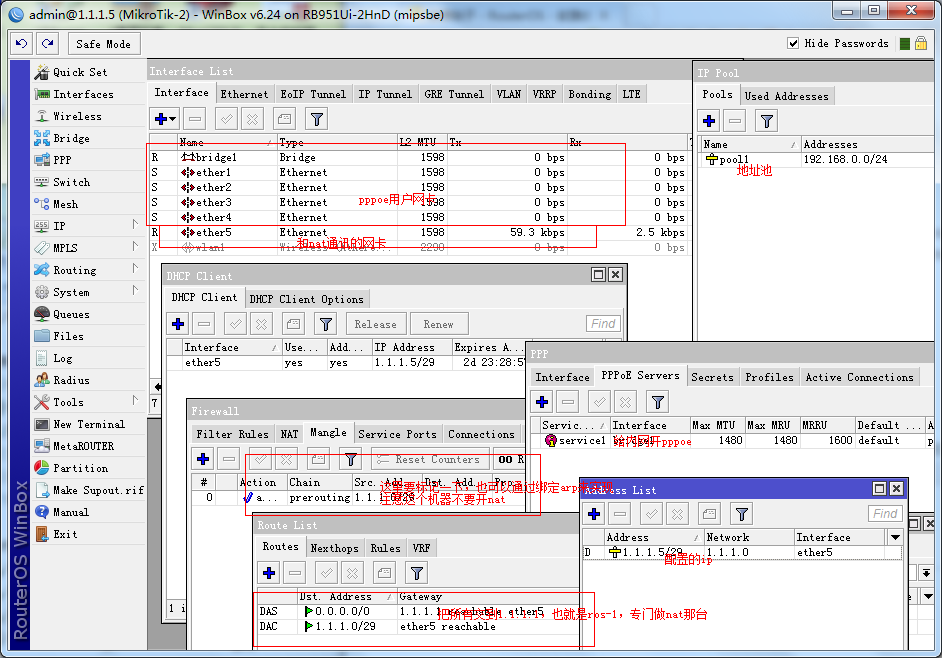Switch to the Nexthops tab in Route List
The width and height of the screenshot is (942, 658).
(x=334, y=549)
